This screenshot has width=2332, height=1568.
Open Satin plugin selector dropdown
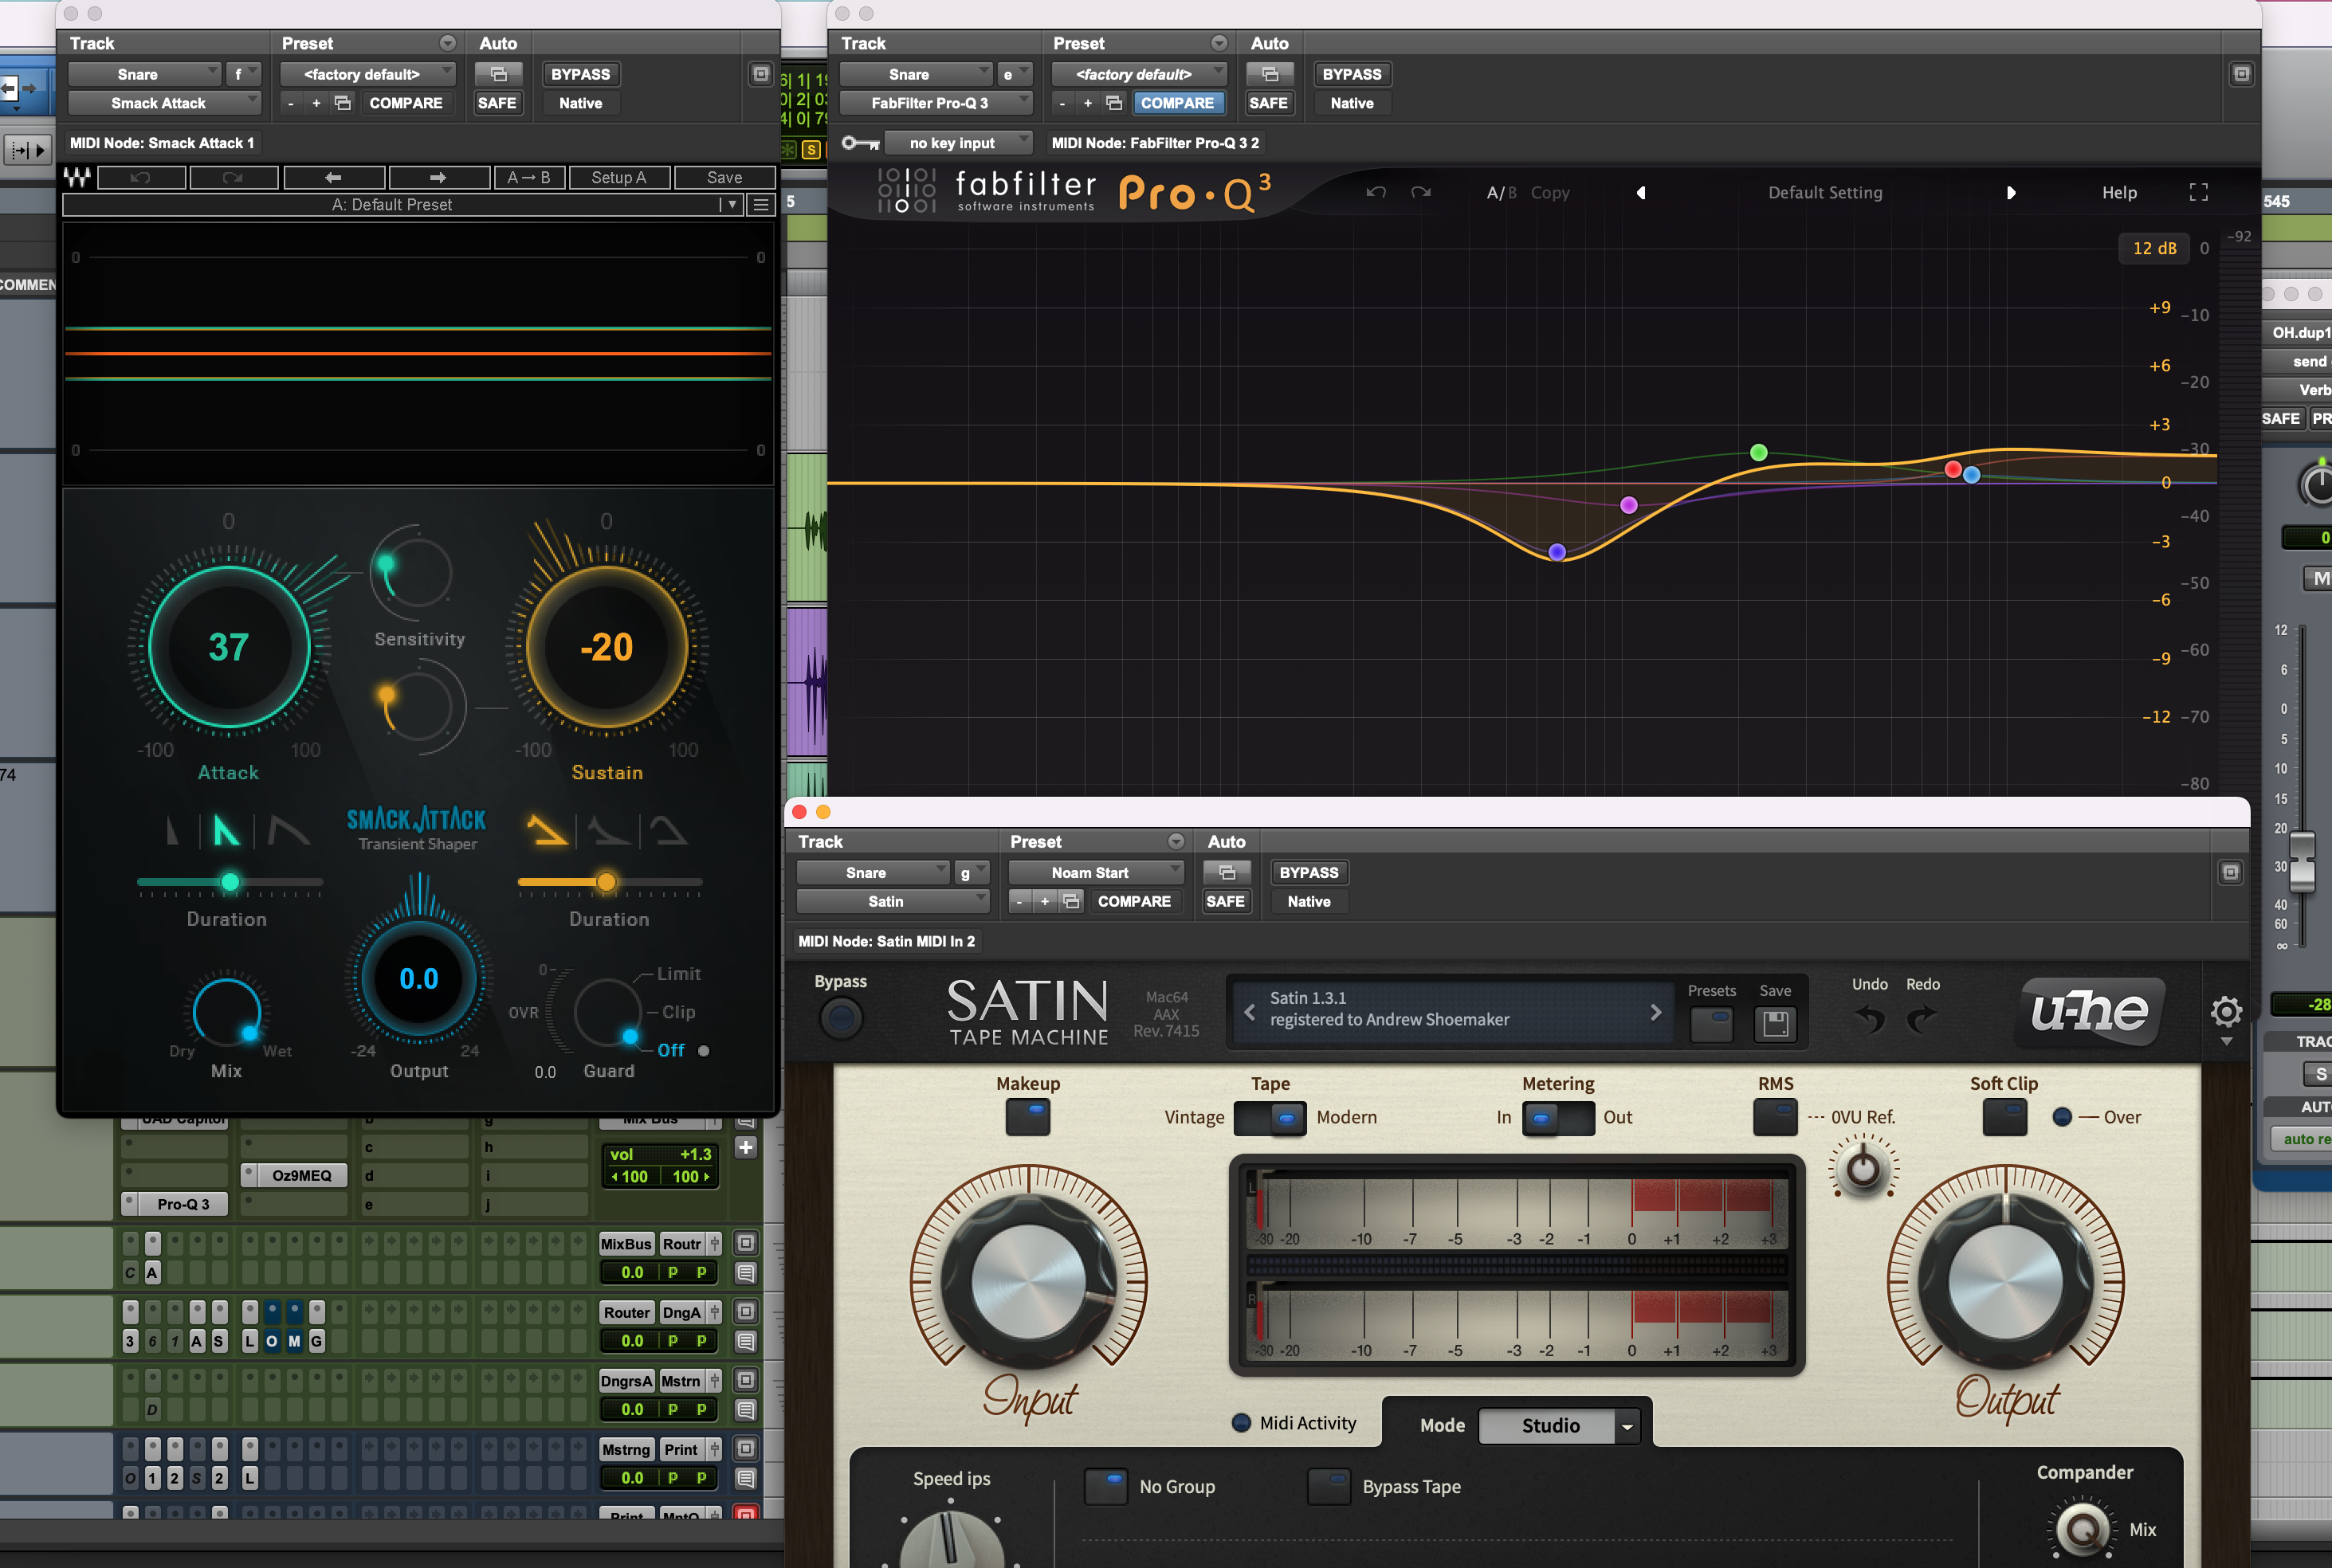(x=893, y=901)
